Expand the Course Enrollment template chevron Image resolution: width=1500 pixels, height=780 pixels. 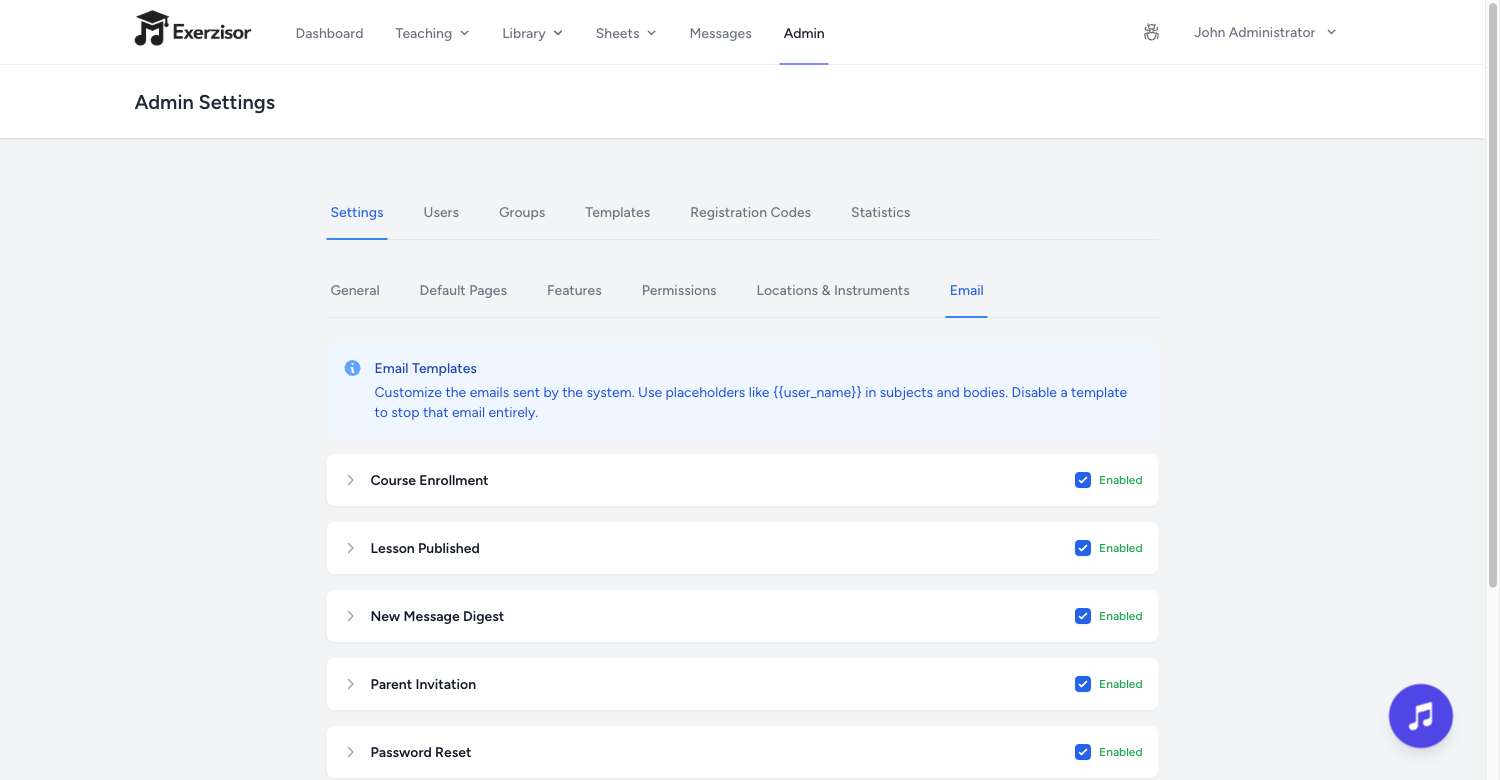(x=350, y=480)
